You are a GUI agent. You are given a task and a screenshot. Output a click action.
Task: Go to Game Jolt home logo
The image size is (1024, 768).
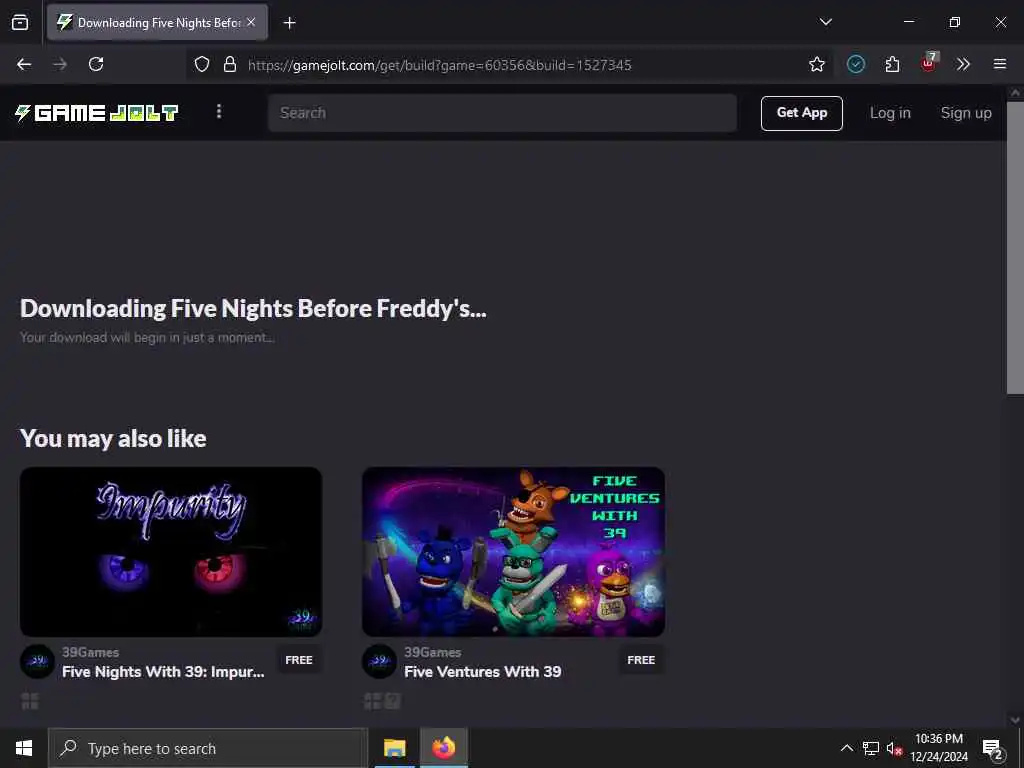[96, 113]
